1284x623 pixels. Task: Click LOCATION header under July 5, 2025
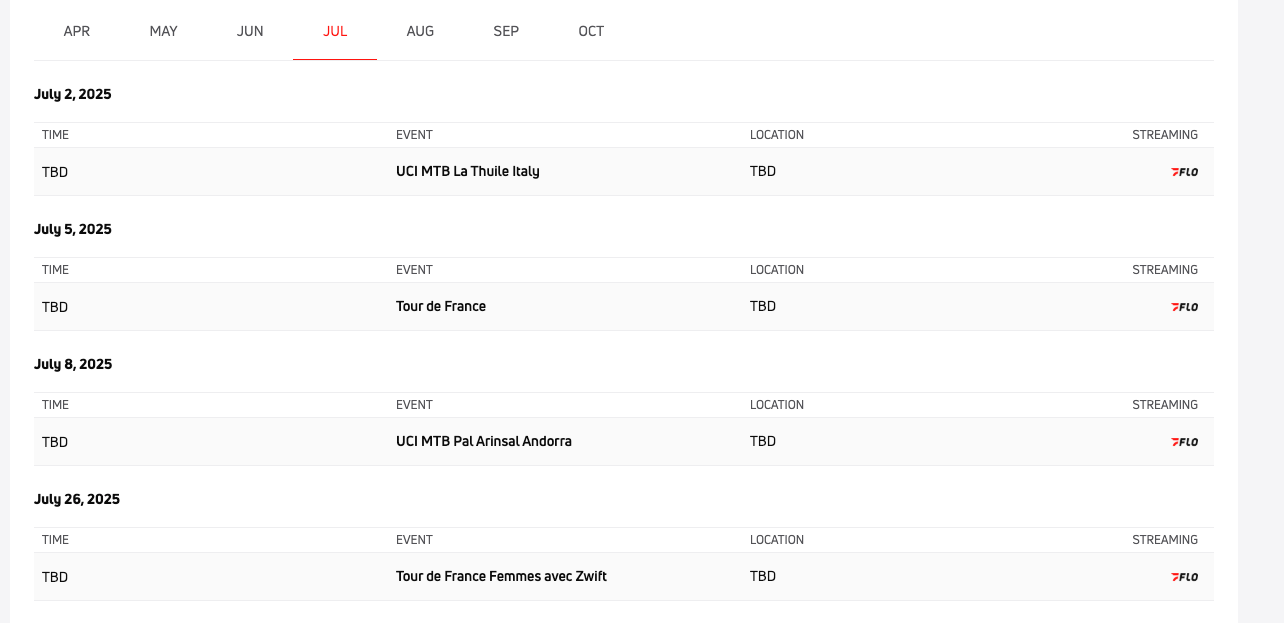pyautogui.click(x=777, y=270)
